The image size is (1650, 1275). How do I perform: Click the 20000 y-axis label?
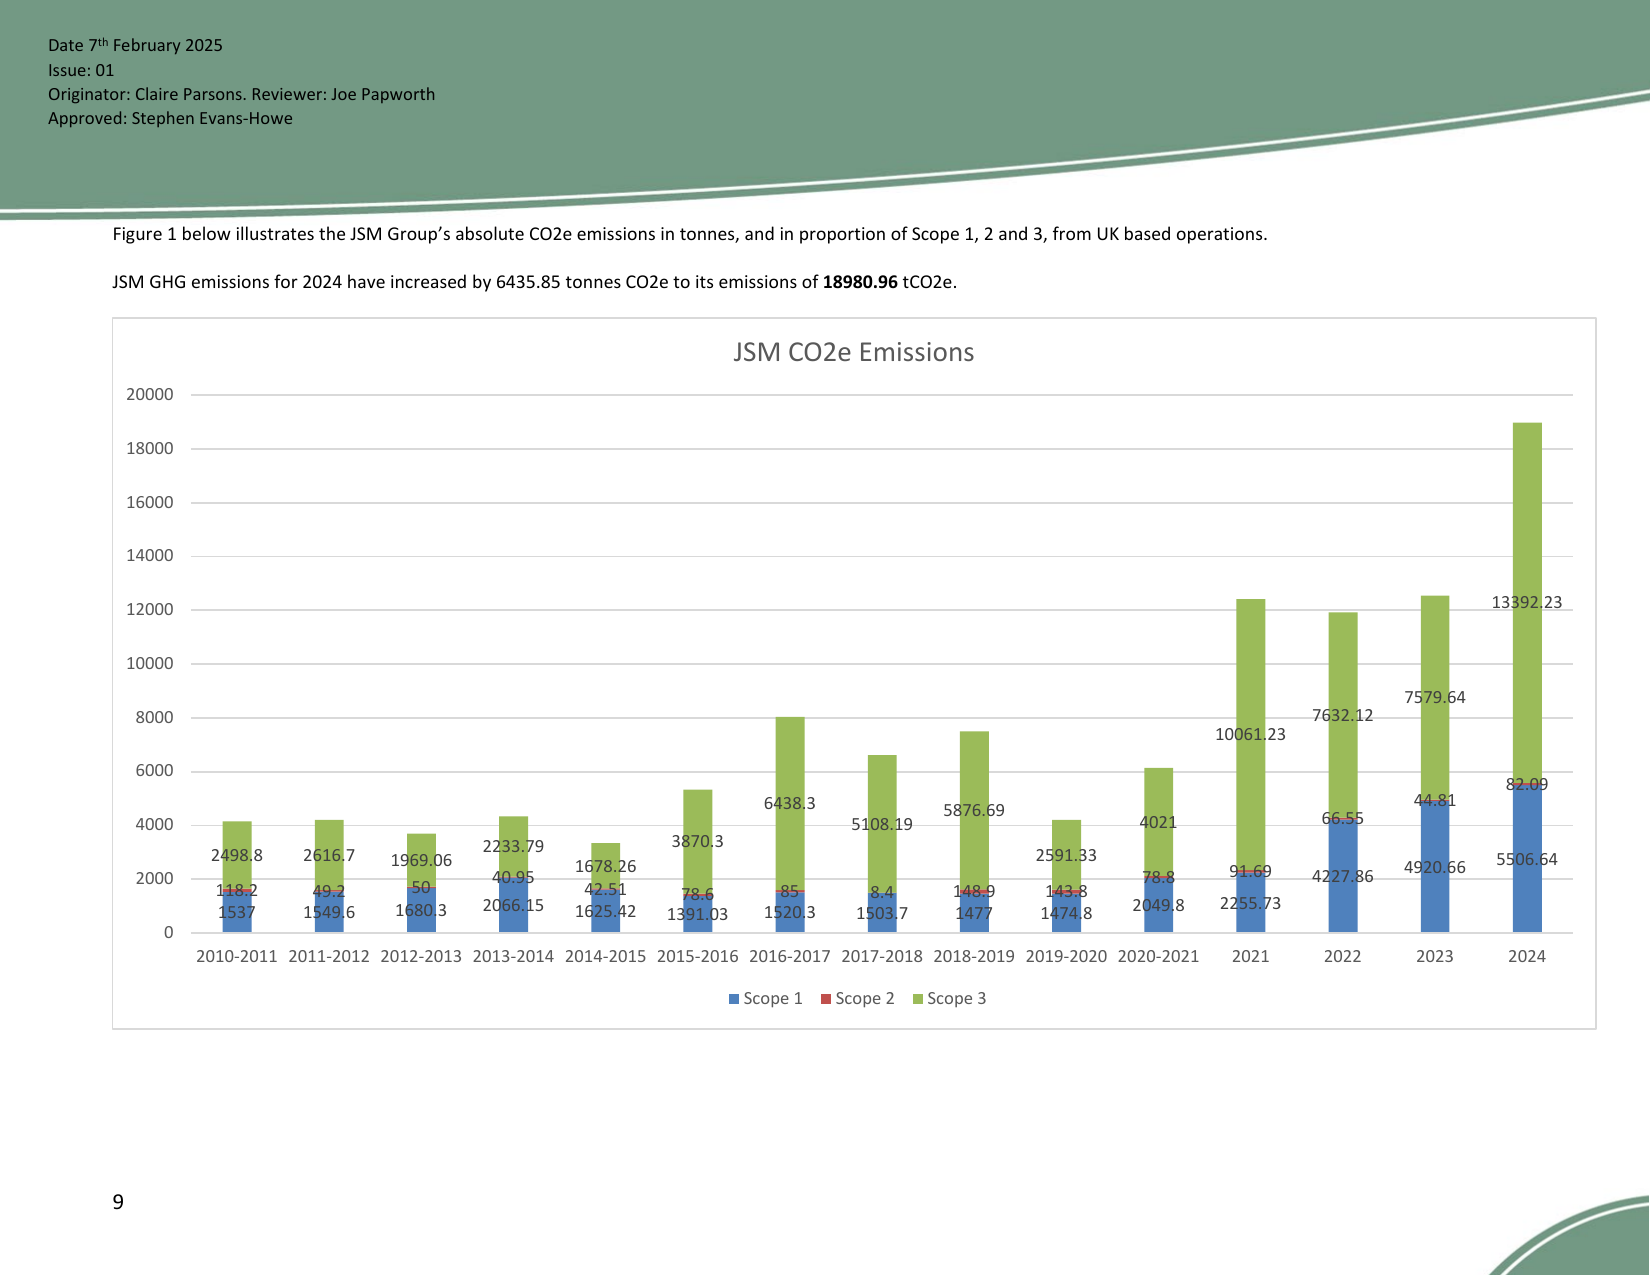coord(150,394)
